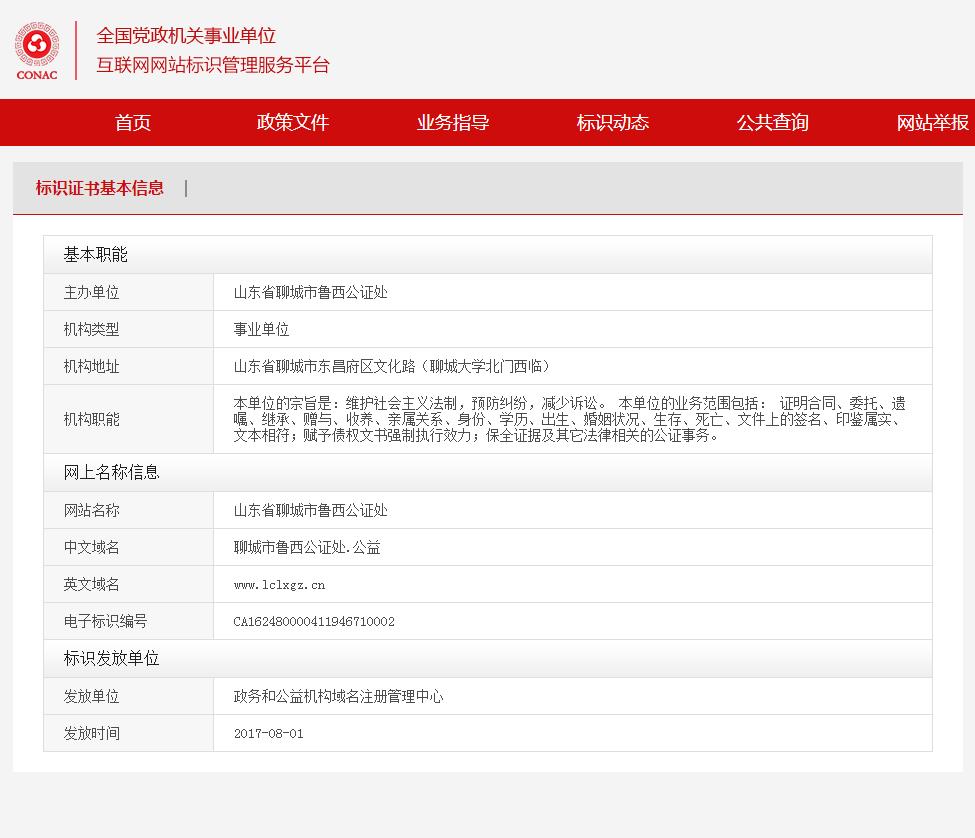Click the 网站名称 label cell
Image resolution: width=975 pixels, height=838 pixels.
pos(129,510)
